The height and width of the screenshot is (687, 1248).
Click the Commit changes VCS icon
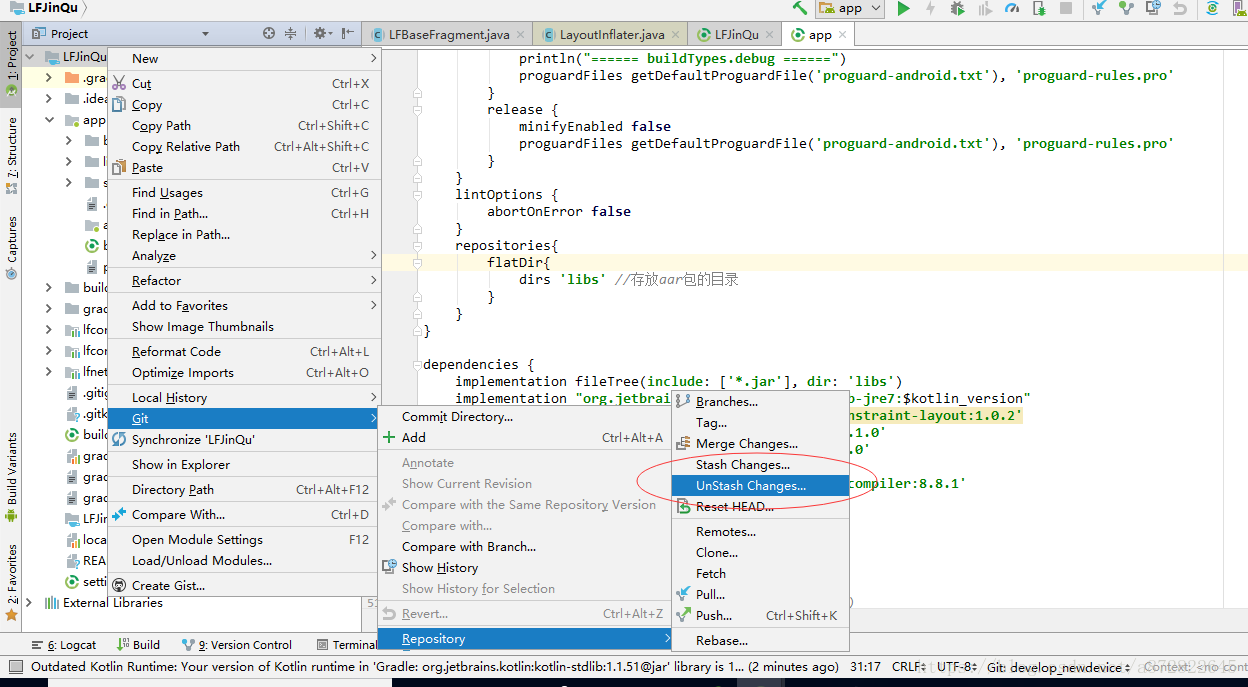(1127, 8)
